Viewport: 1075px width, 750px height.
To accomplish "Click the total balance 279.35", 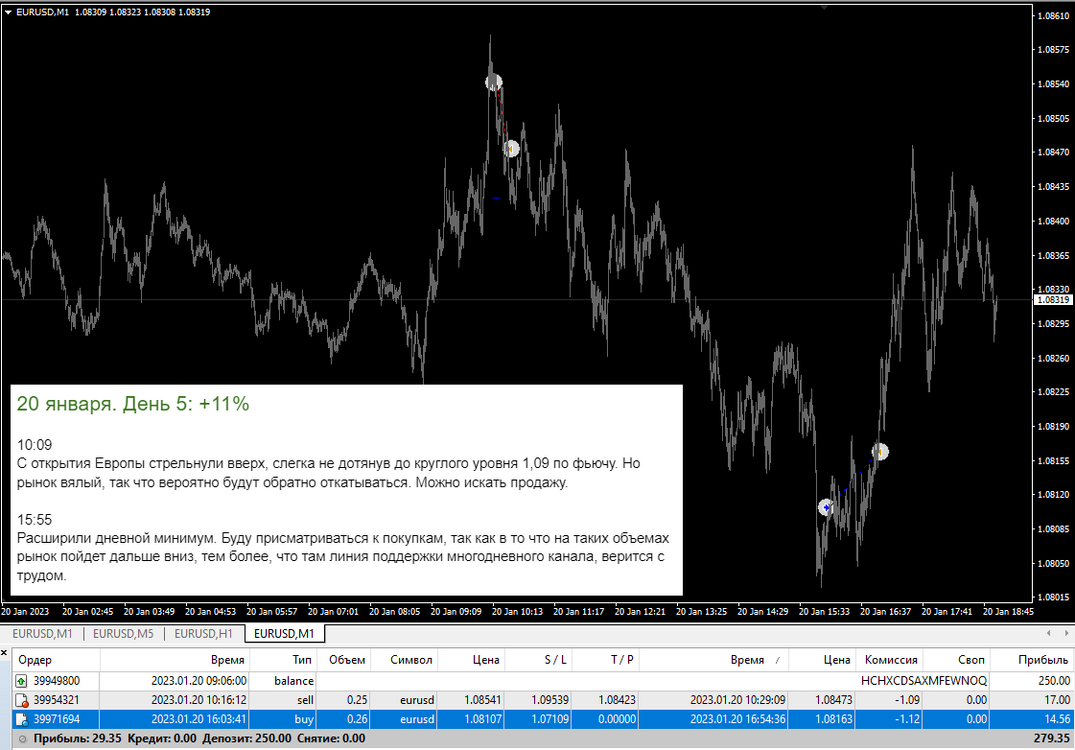I will [1052, 738].
